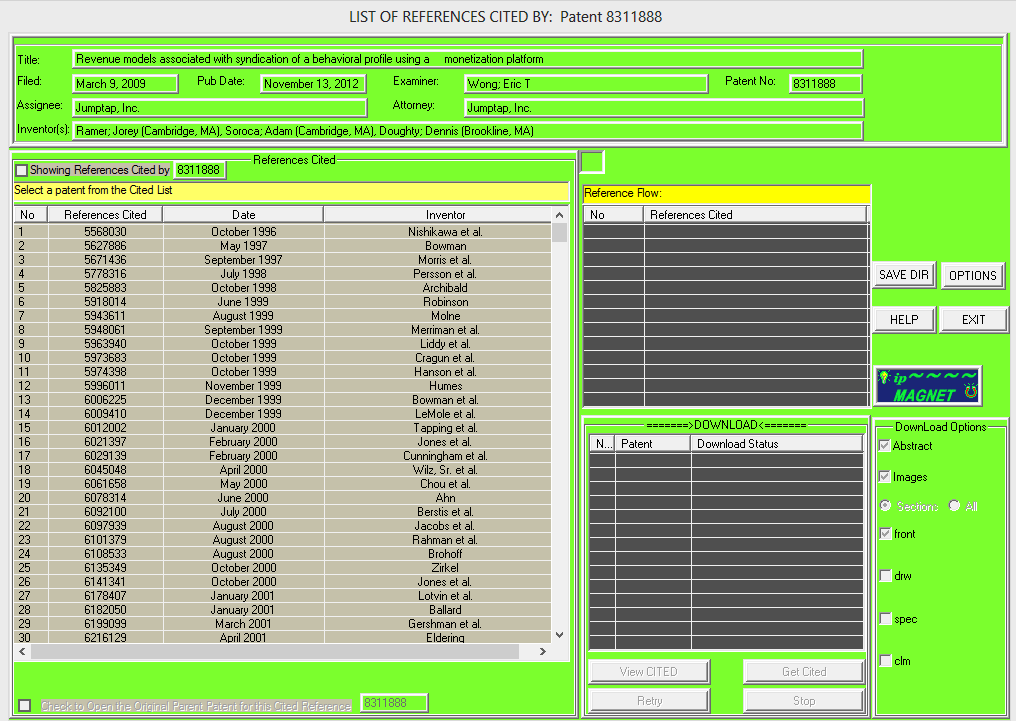Select cited patent 6216129 by Eldering
The width and height of the screenshot is (1016, 721).
click(283, 637)
